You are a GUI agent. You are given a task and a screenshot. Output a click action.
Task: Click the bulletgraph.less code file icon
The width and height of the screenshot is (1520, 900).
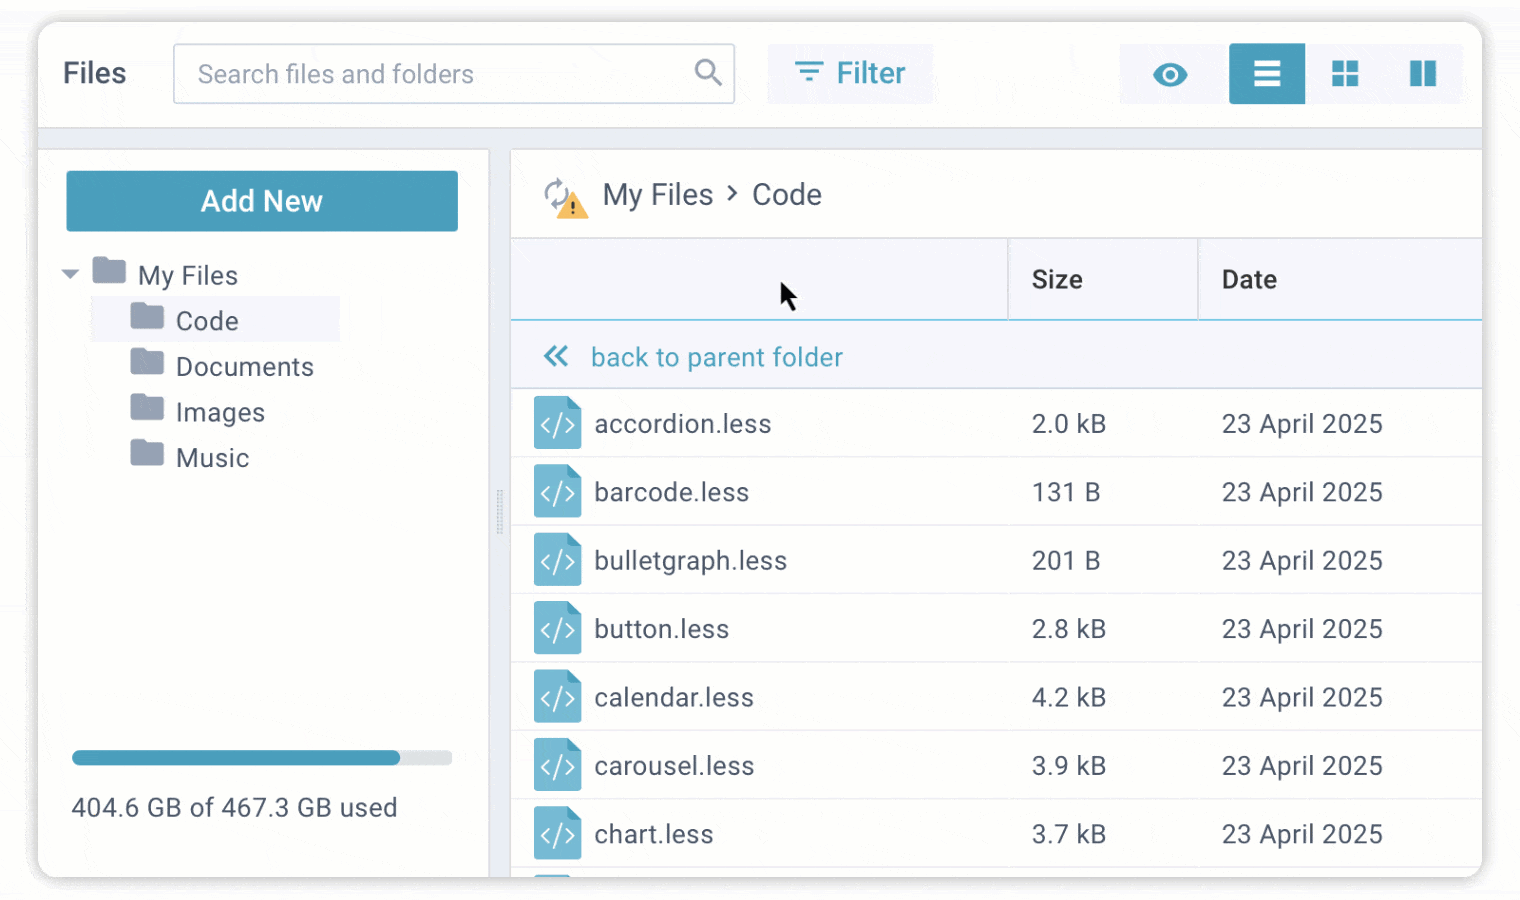point(557,560)
